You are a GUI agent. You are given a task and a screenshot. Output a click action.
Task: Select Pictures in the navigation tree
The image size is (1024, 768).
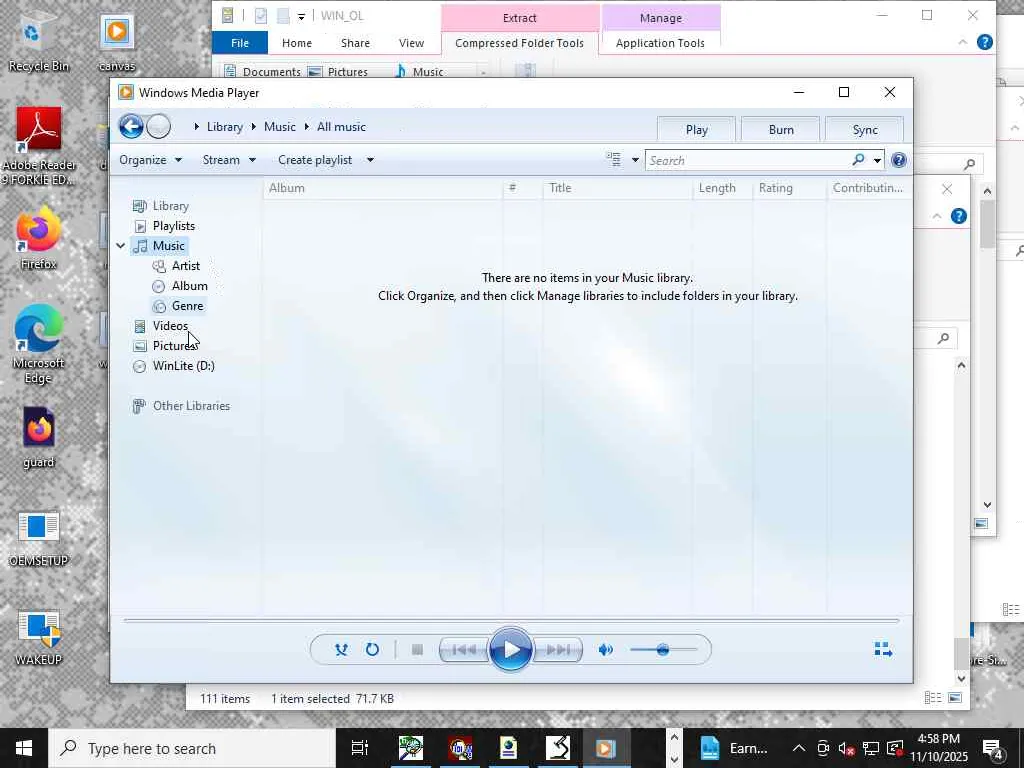[x=174, y=346]
